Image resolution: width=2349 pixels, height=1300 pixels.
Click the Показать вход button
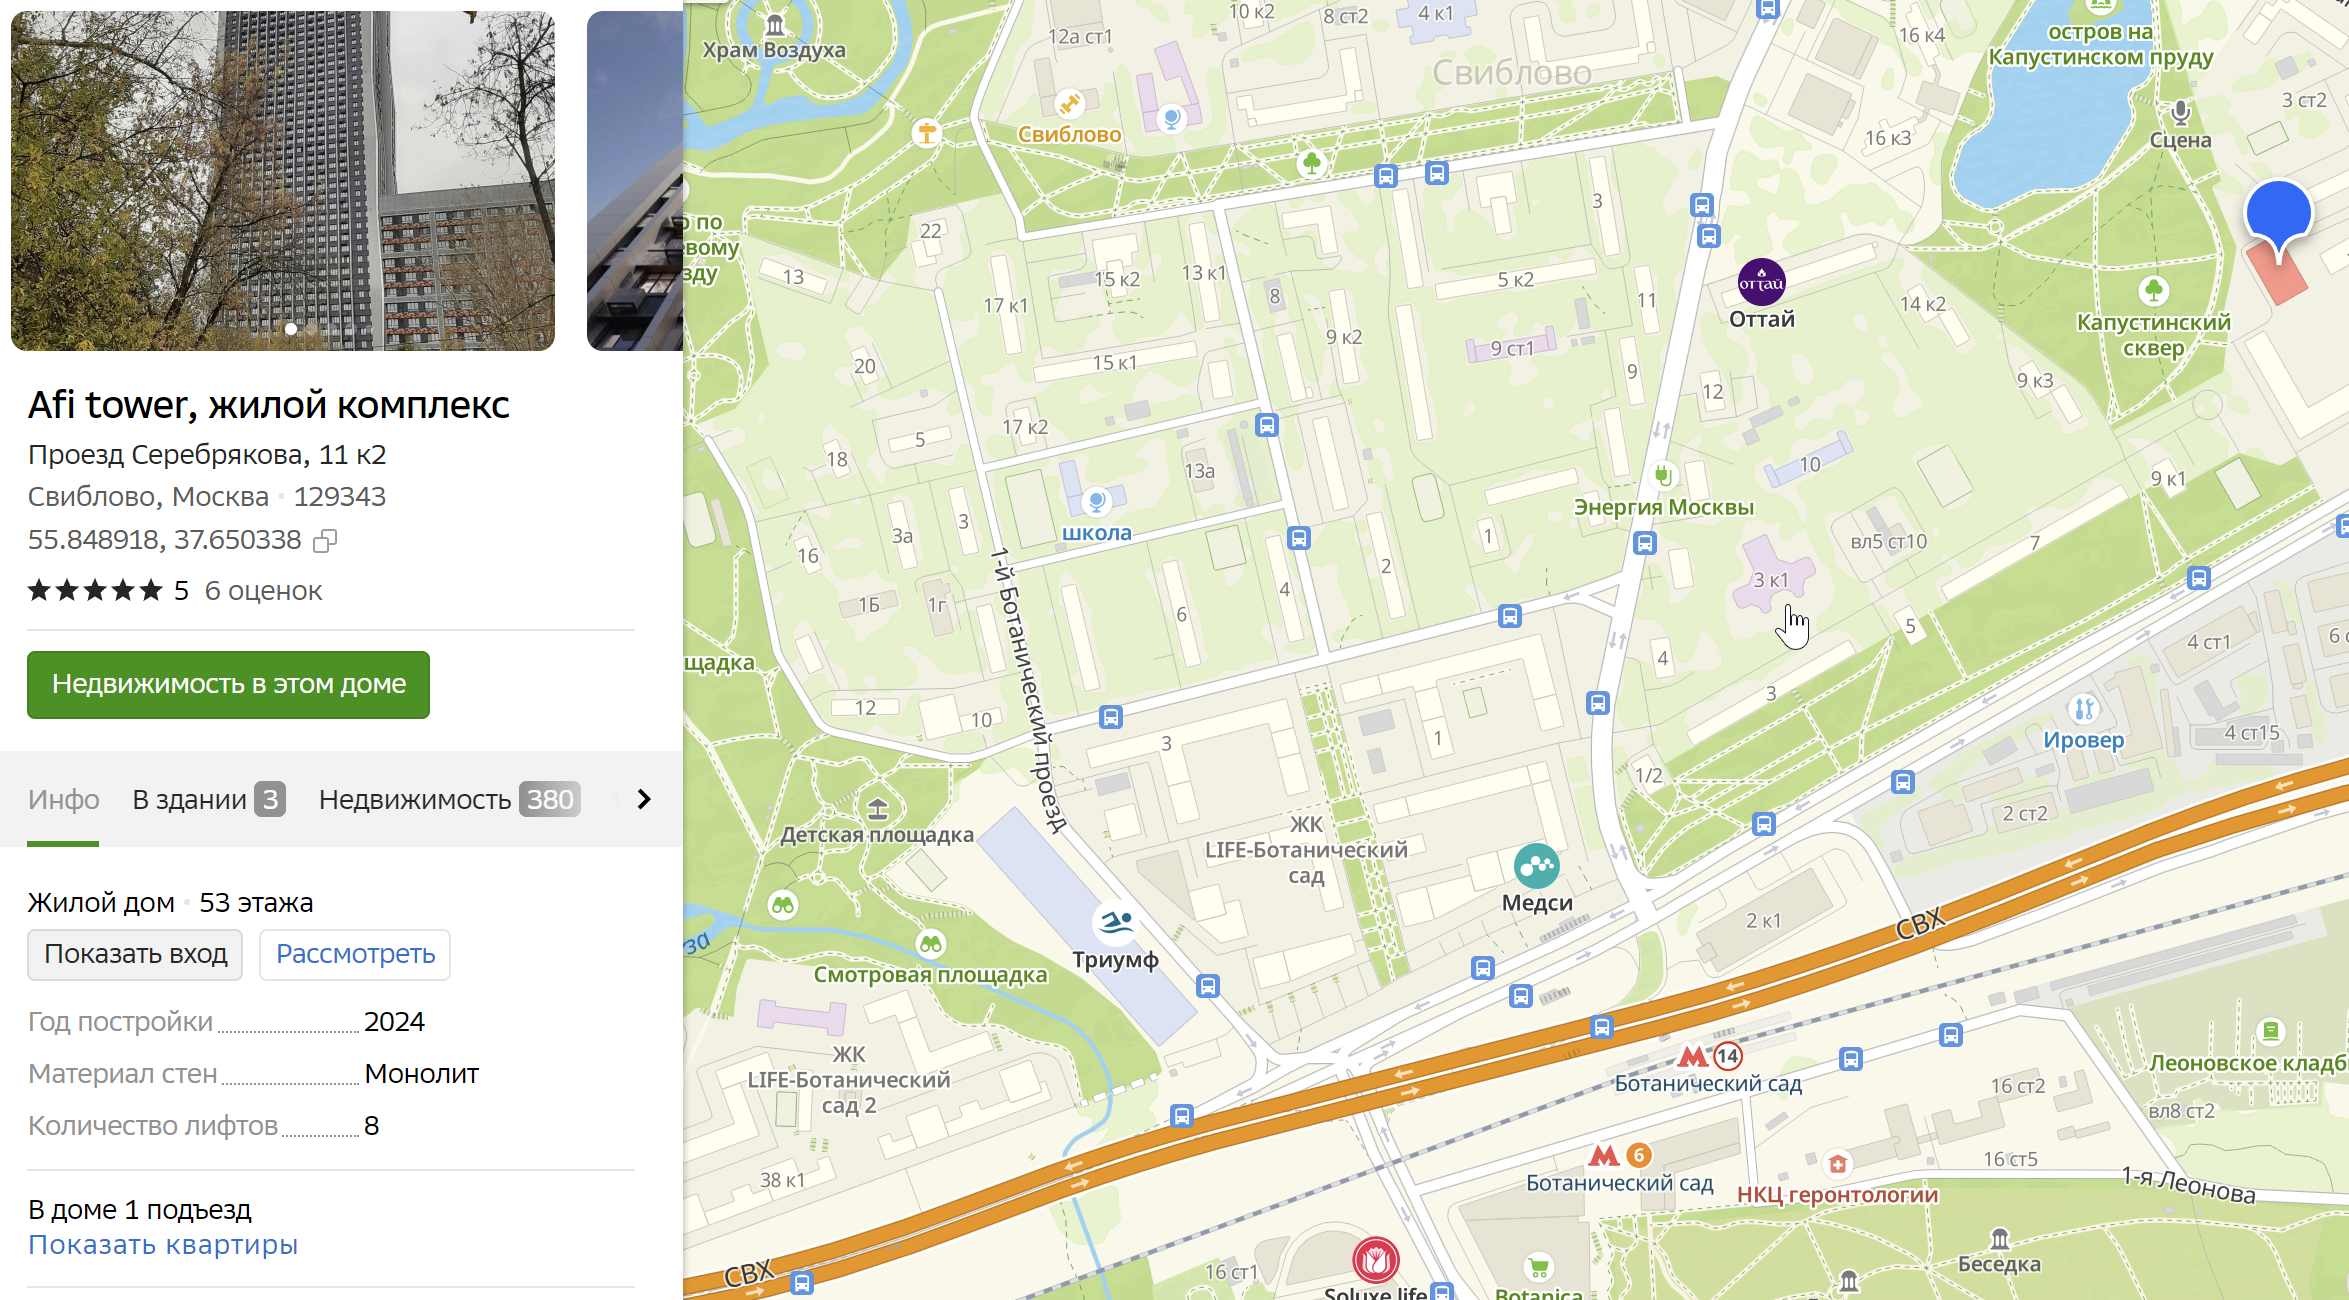[135, 954]
